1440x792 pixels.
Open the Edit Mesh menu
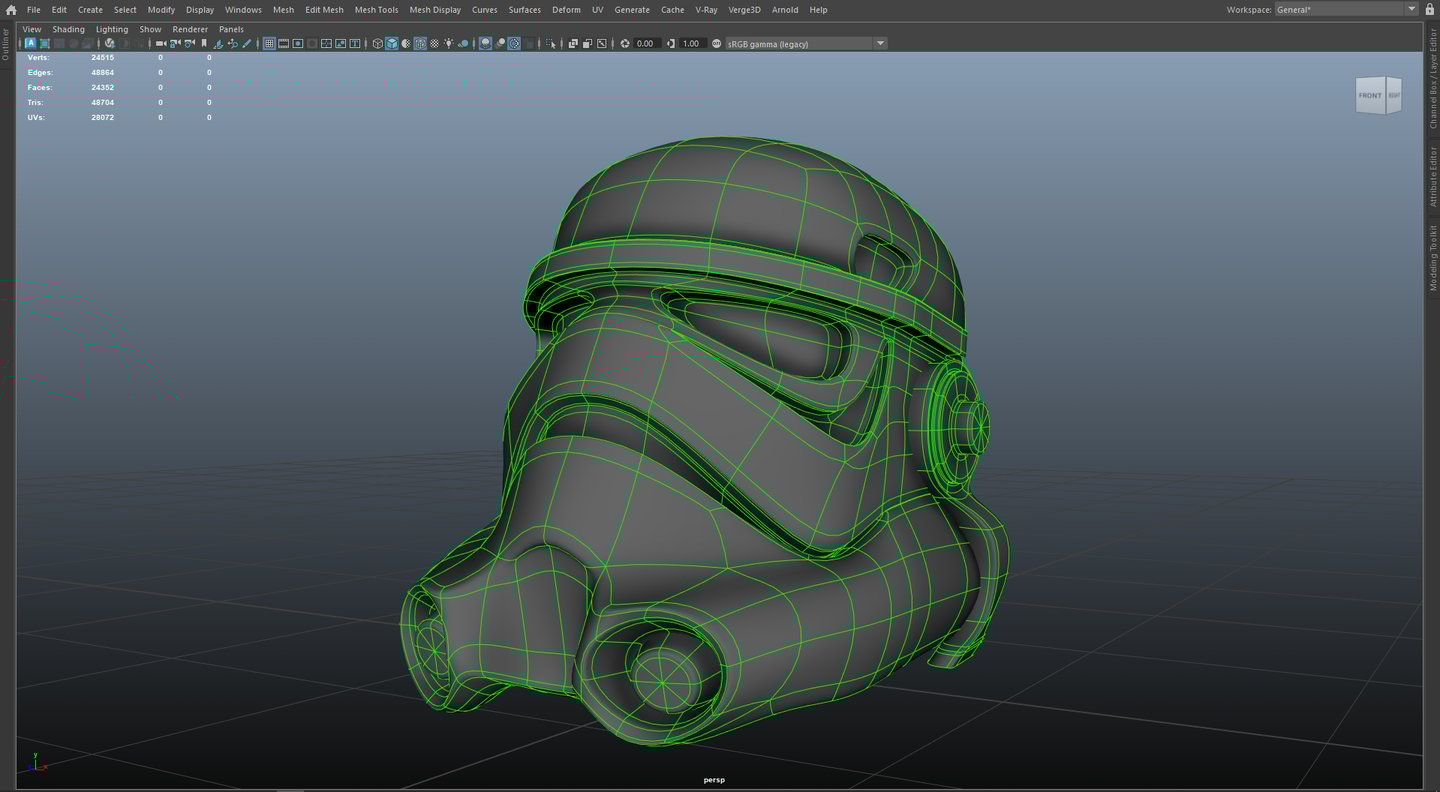pyautogui.click(x=324, y=10)
